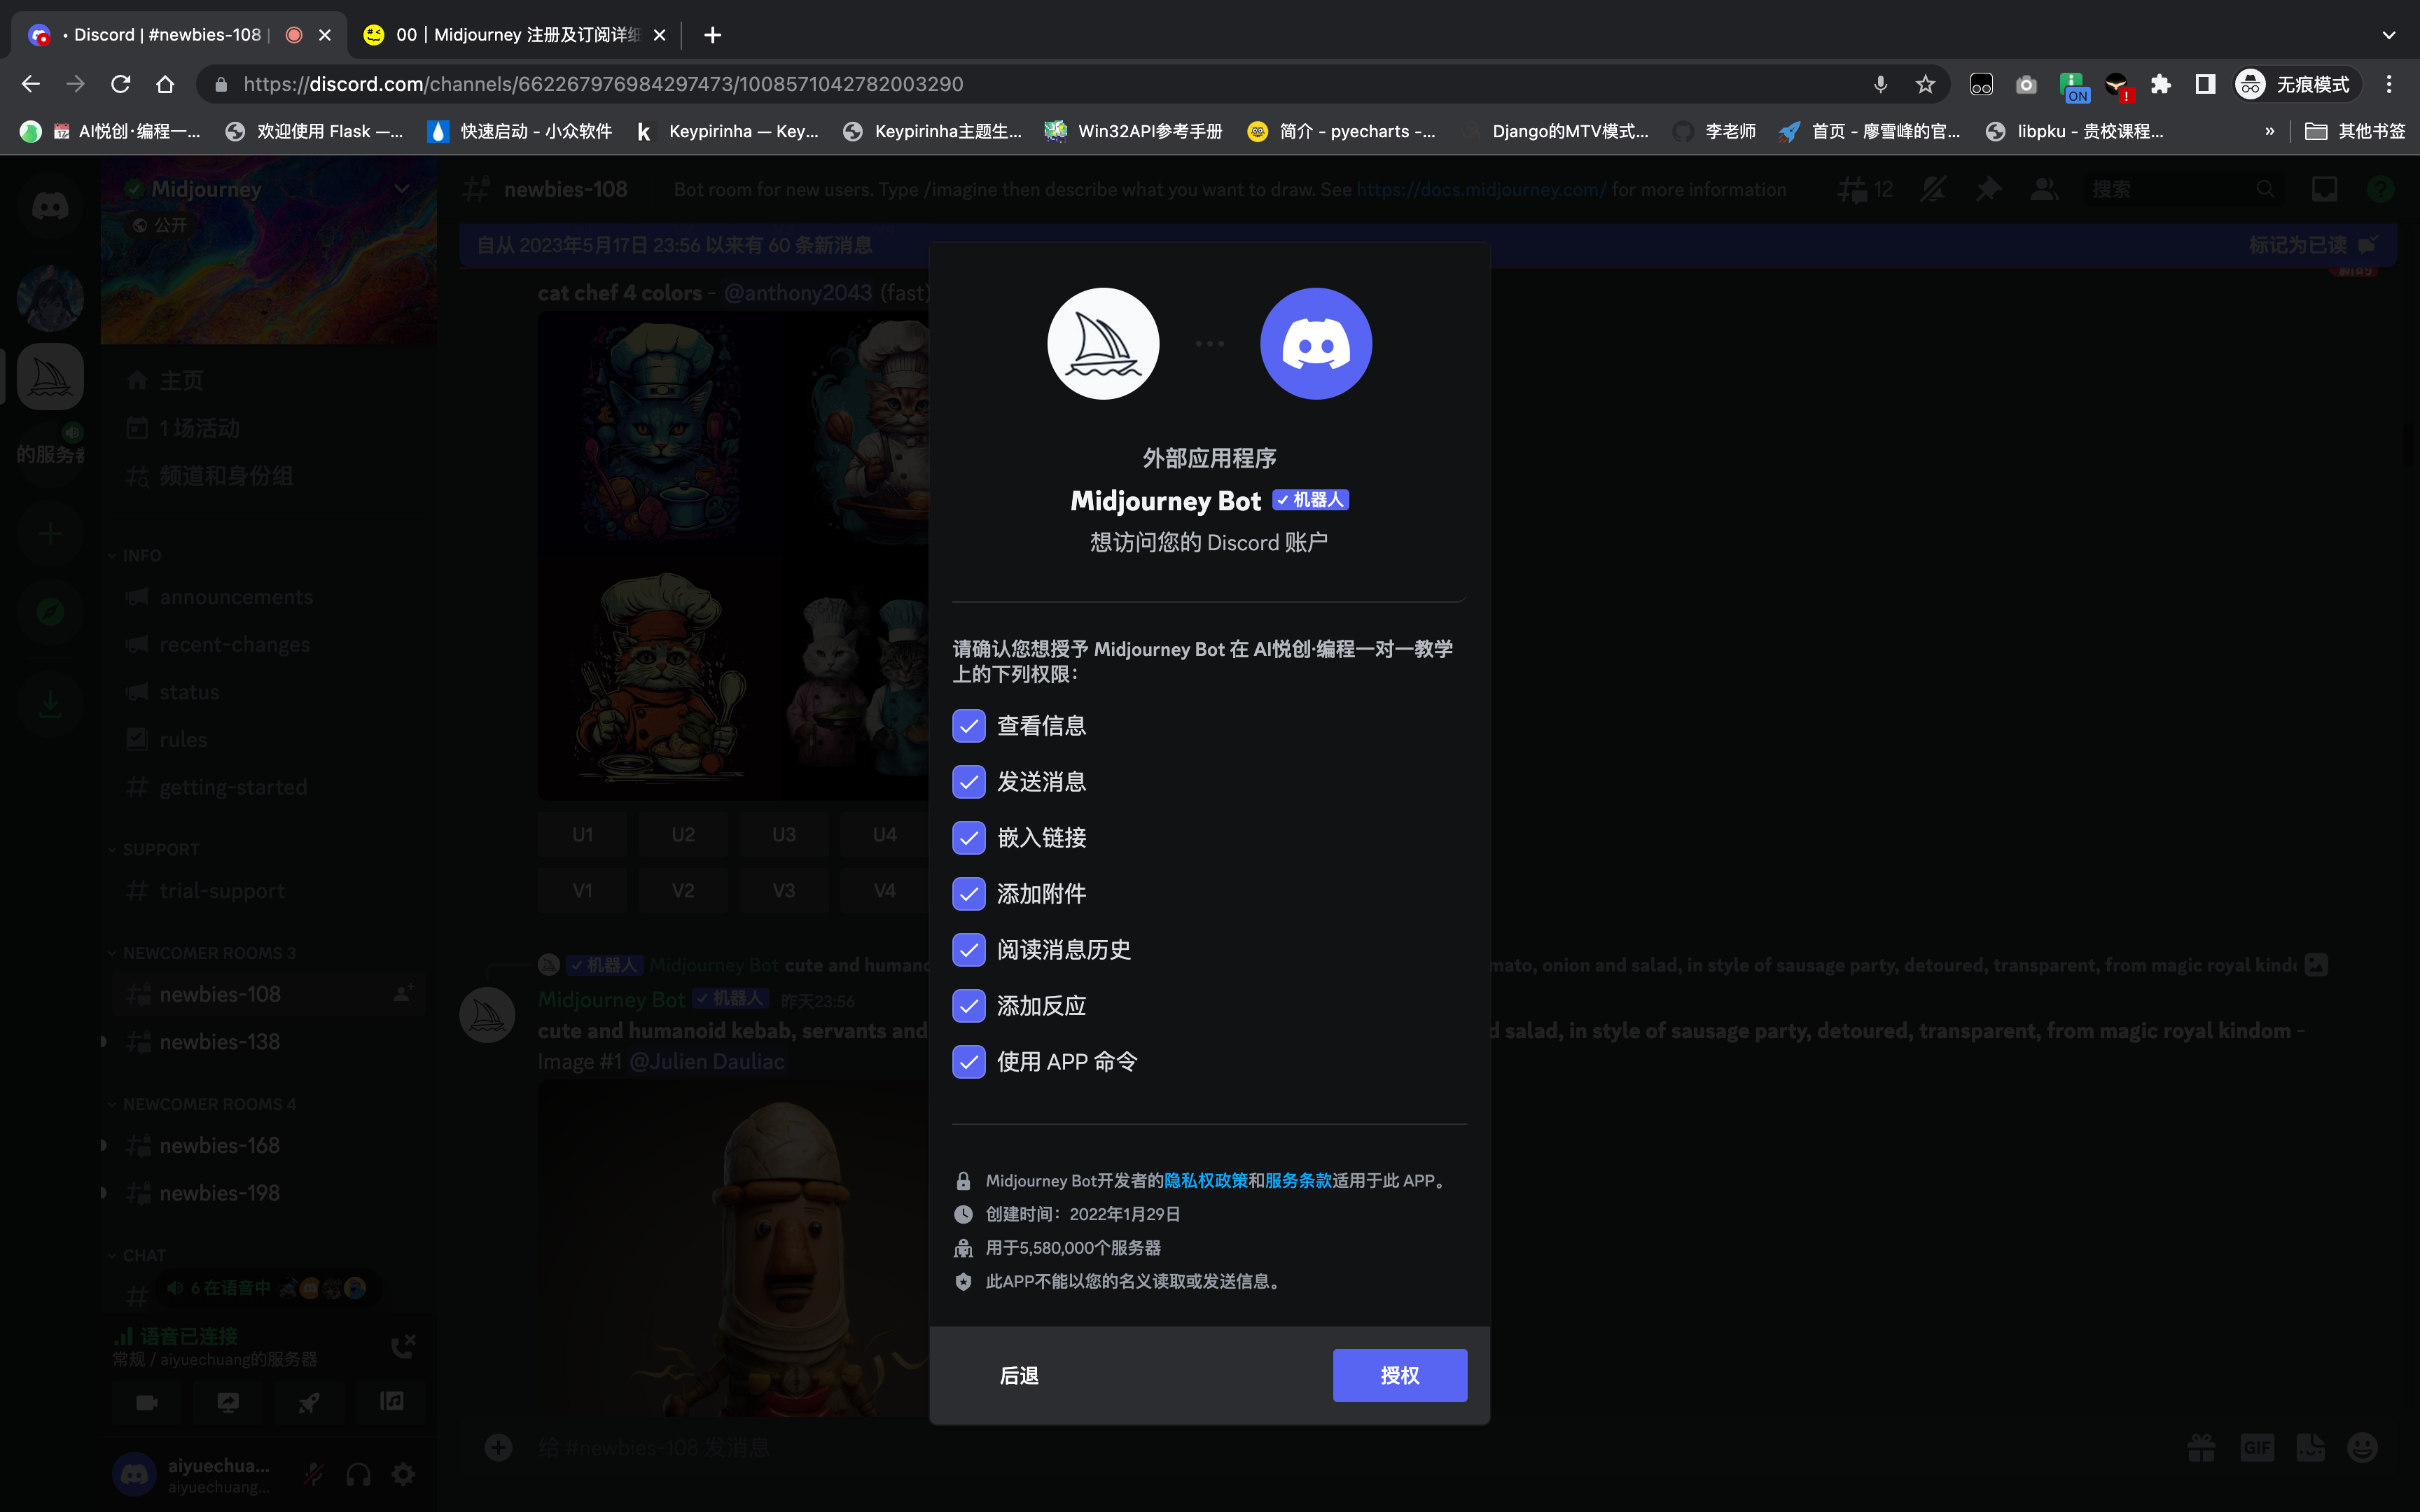The width and height of the screenshot is (2420, 1512).
Task: Check off the 查看信息 permission checkbox
Action: 968,726
